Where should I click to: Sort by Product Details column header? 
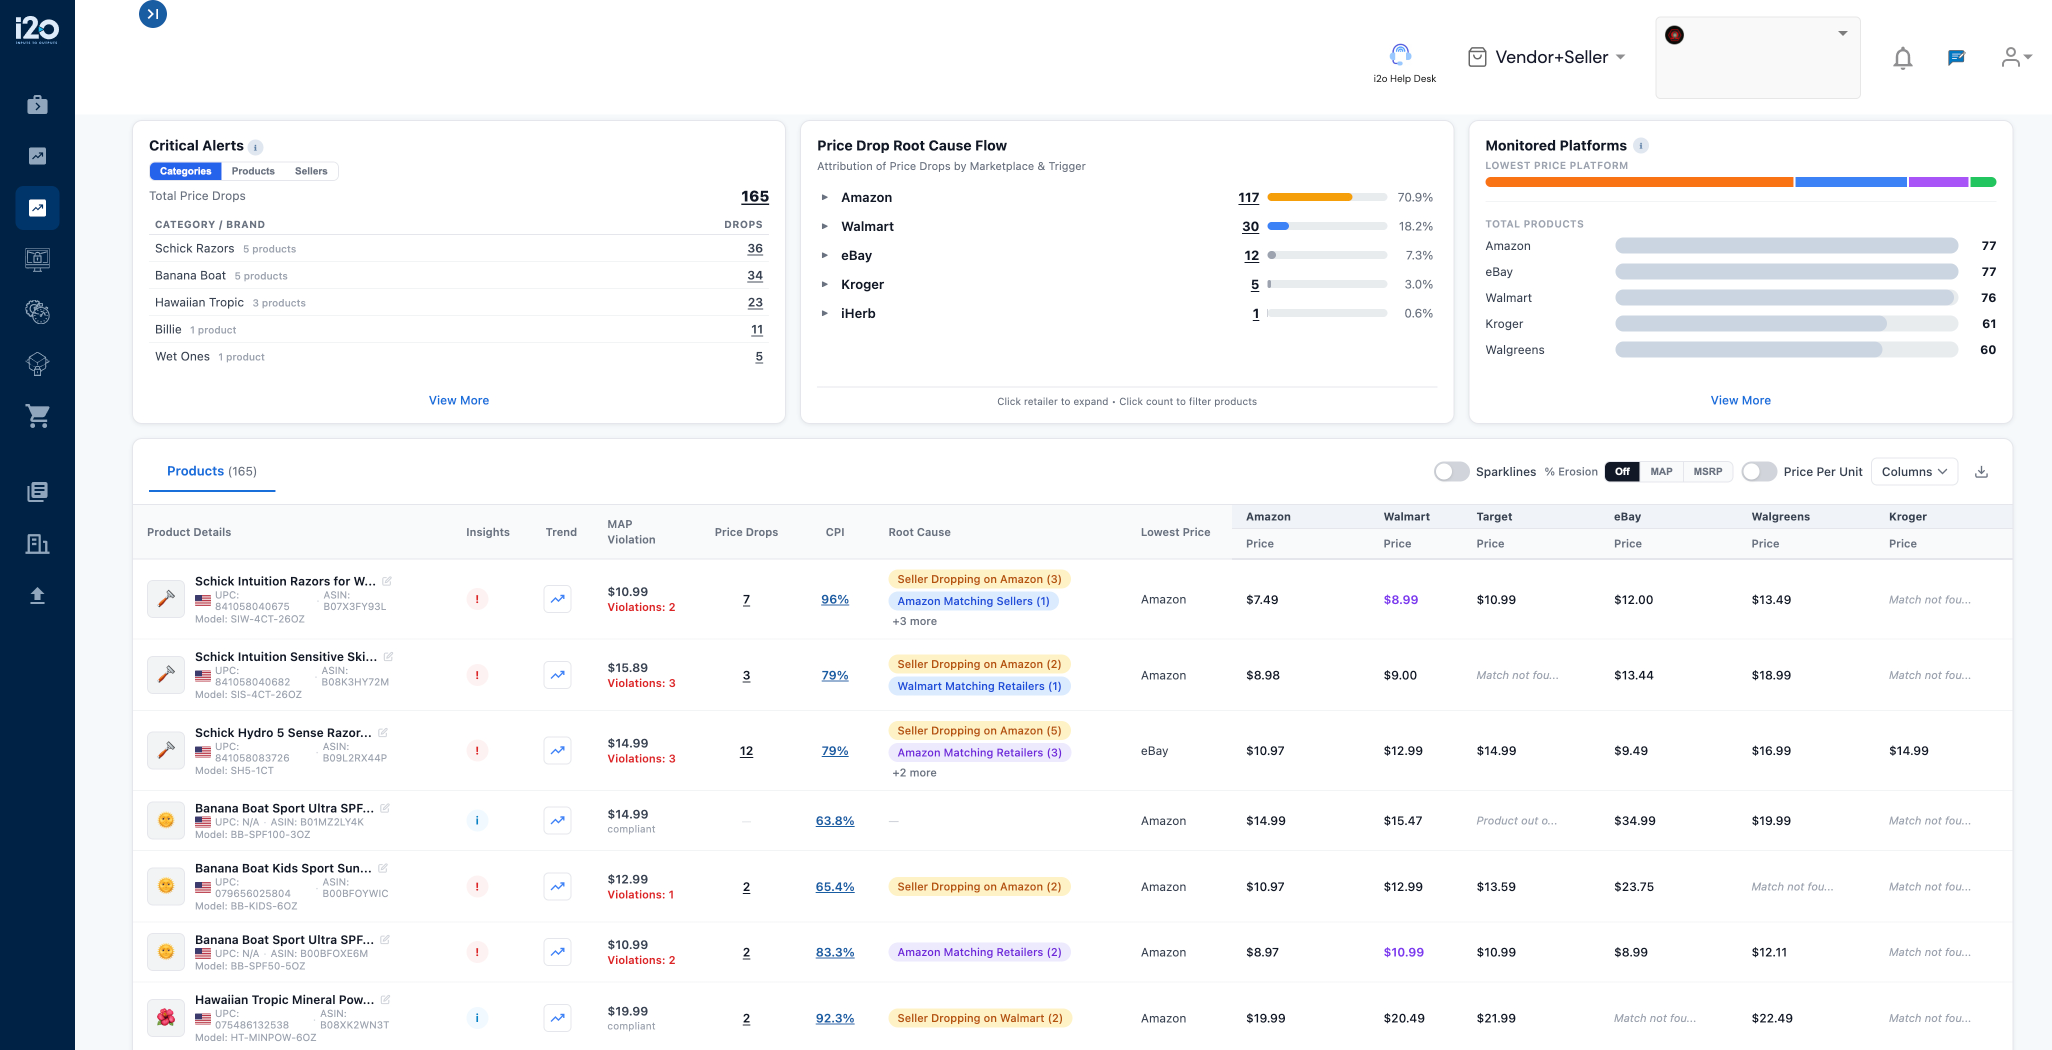point(189,532)
